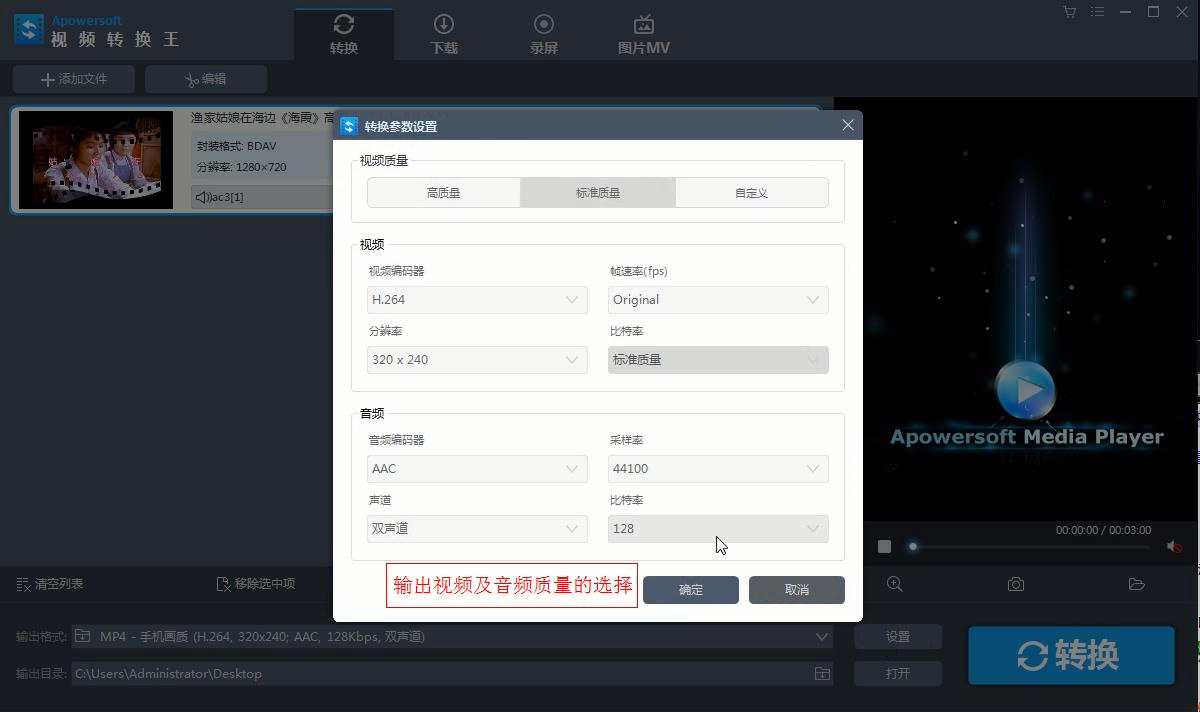Open the audio 比特率 128 dropdown
This screenshot has height=712, width=1200.
(x=718, y=529)
